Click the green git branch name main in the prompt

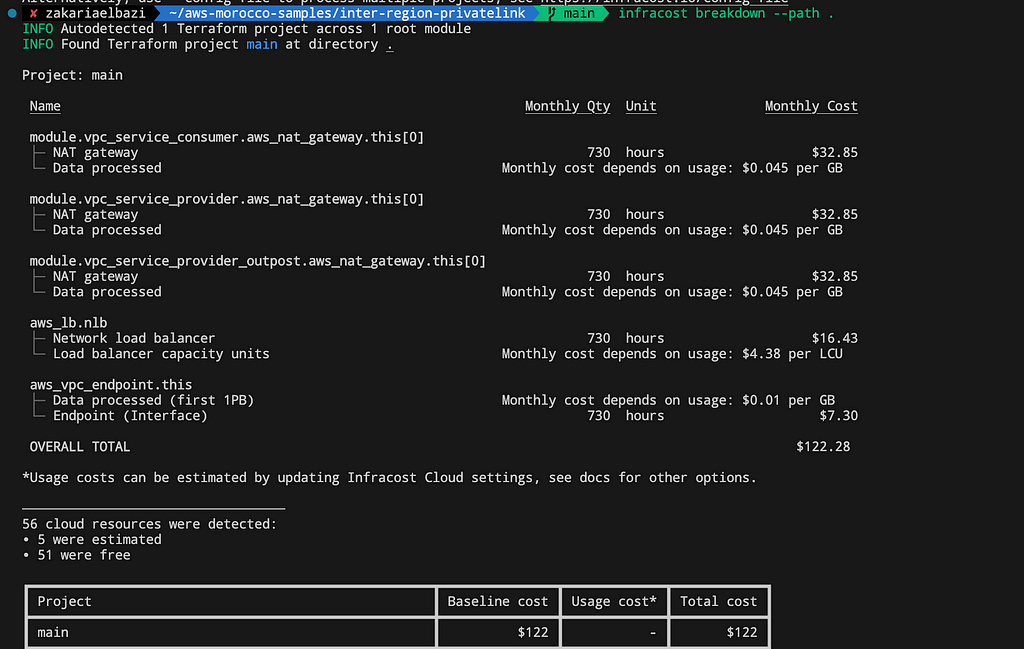[579, 13]
